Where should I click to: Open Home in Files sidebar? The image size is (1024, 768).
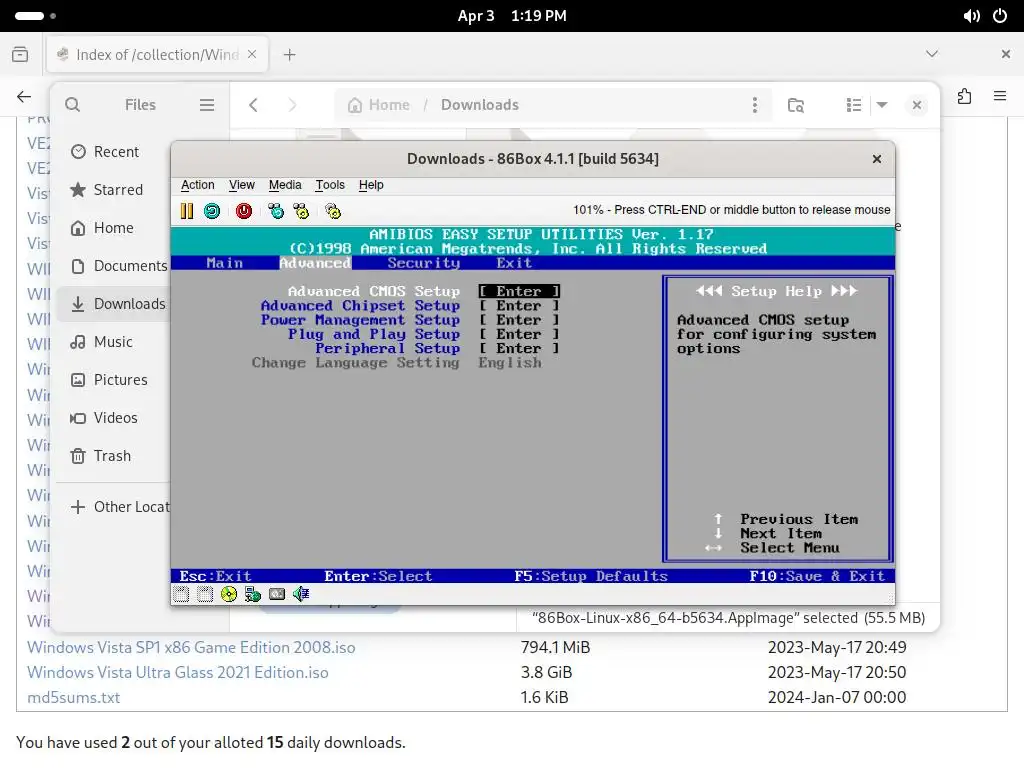click(112, 228)
